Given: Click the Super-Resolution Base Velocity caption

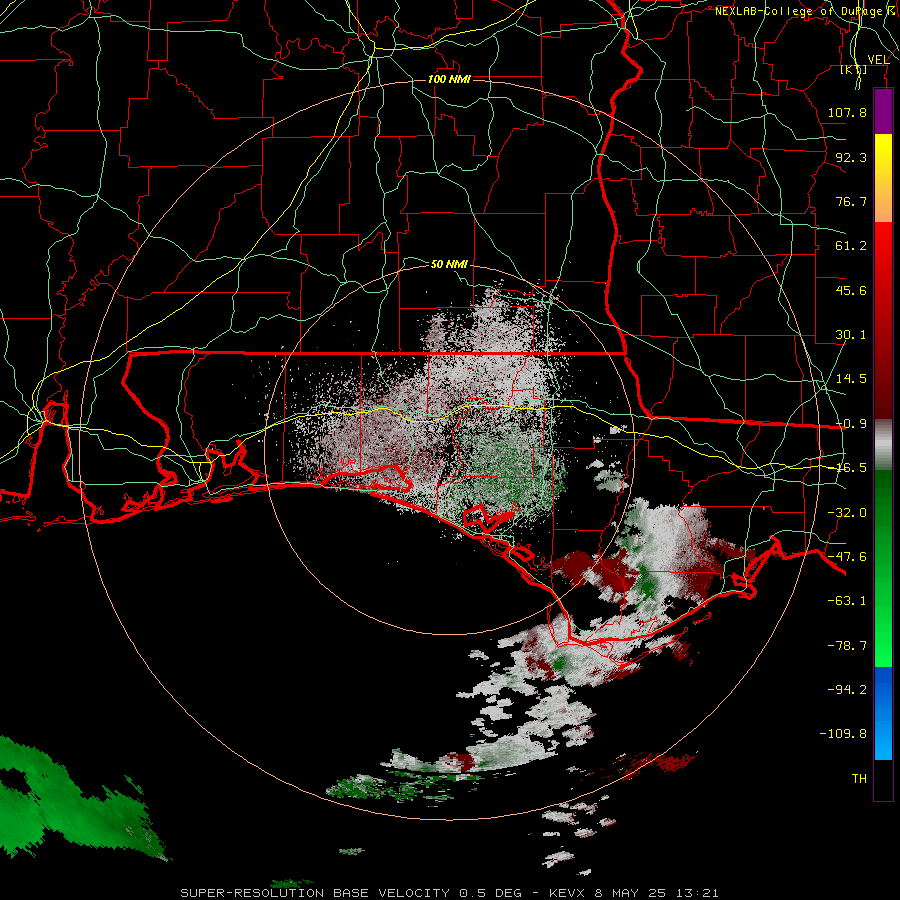Looking at the screenshot, I should point(449,893).
